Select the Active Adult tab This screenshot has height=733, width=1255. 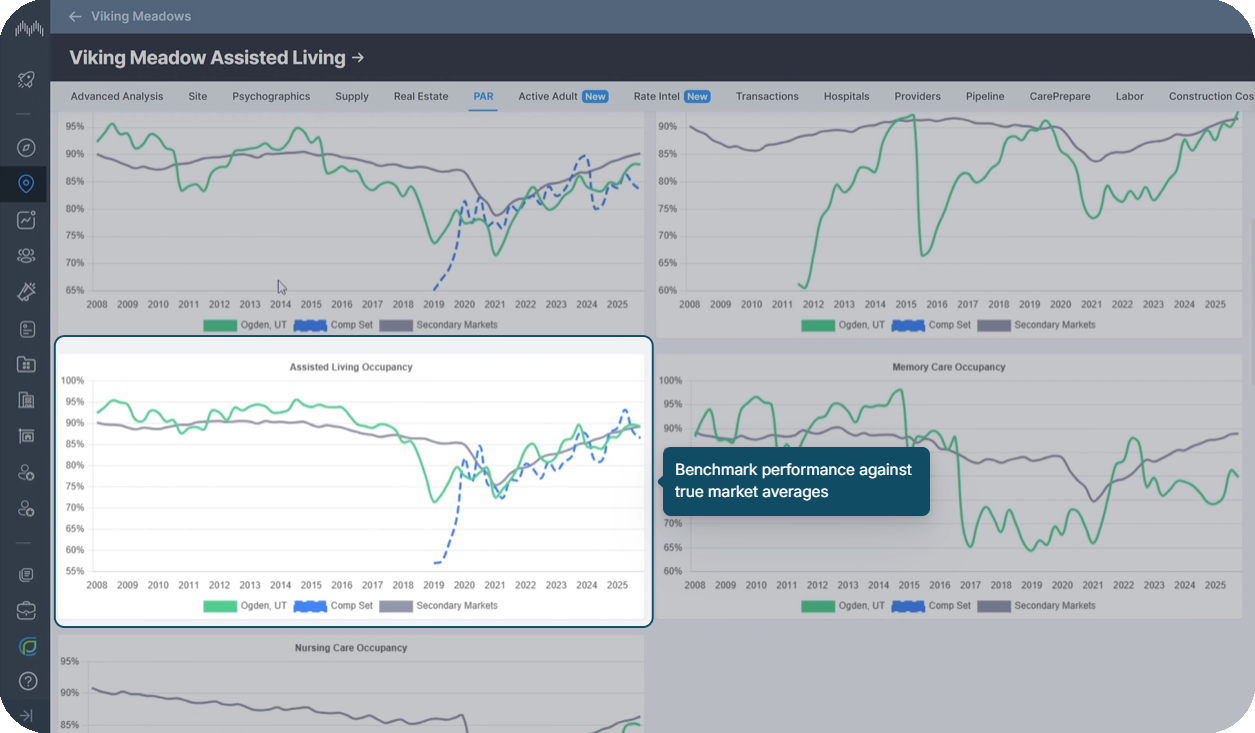click(x=562, y=97)
